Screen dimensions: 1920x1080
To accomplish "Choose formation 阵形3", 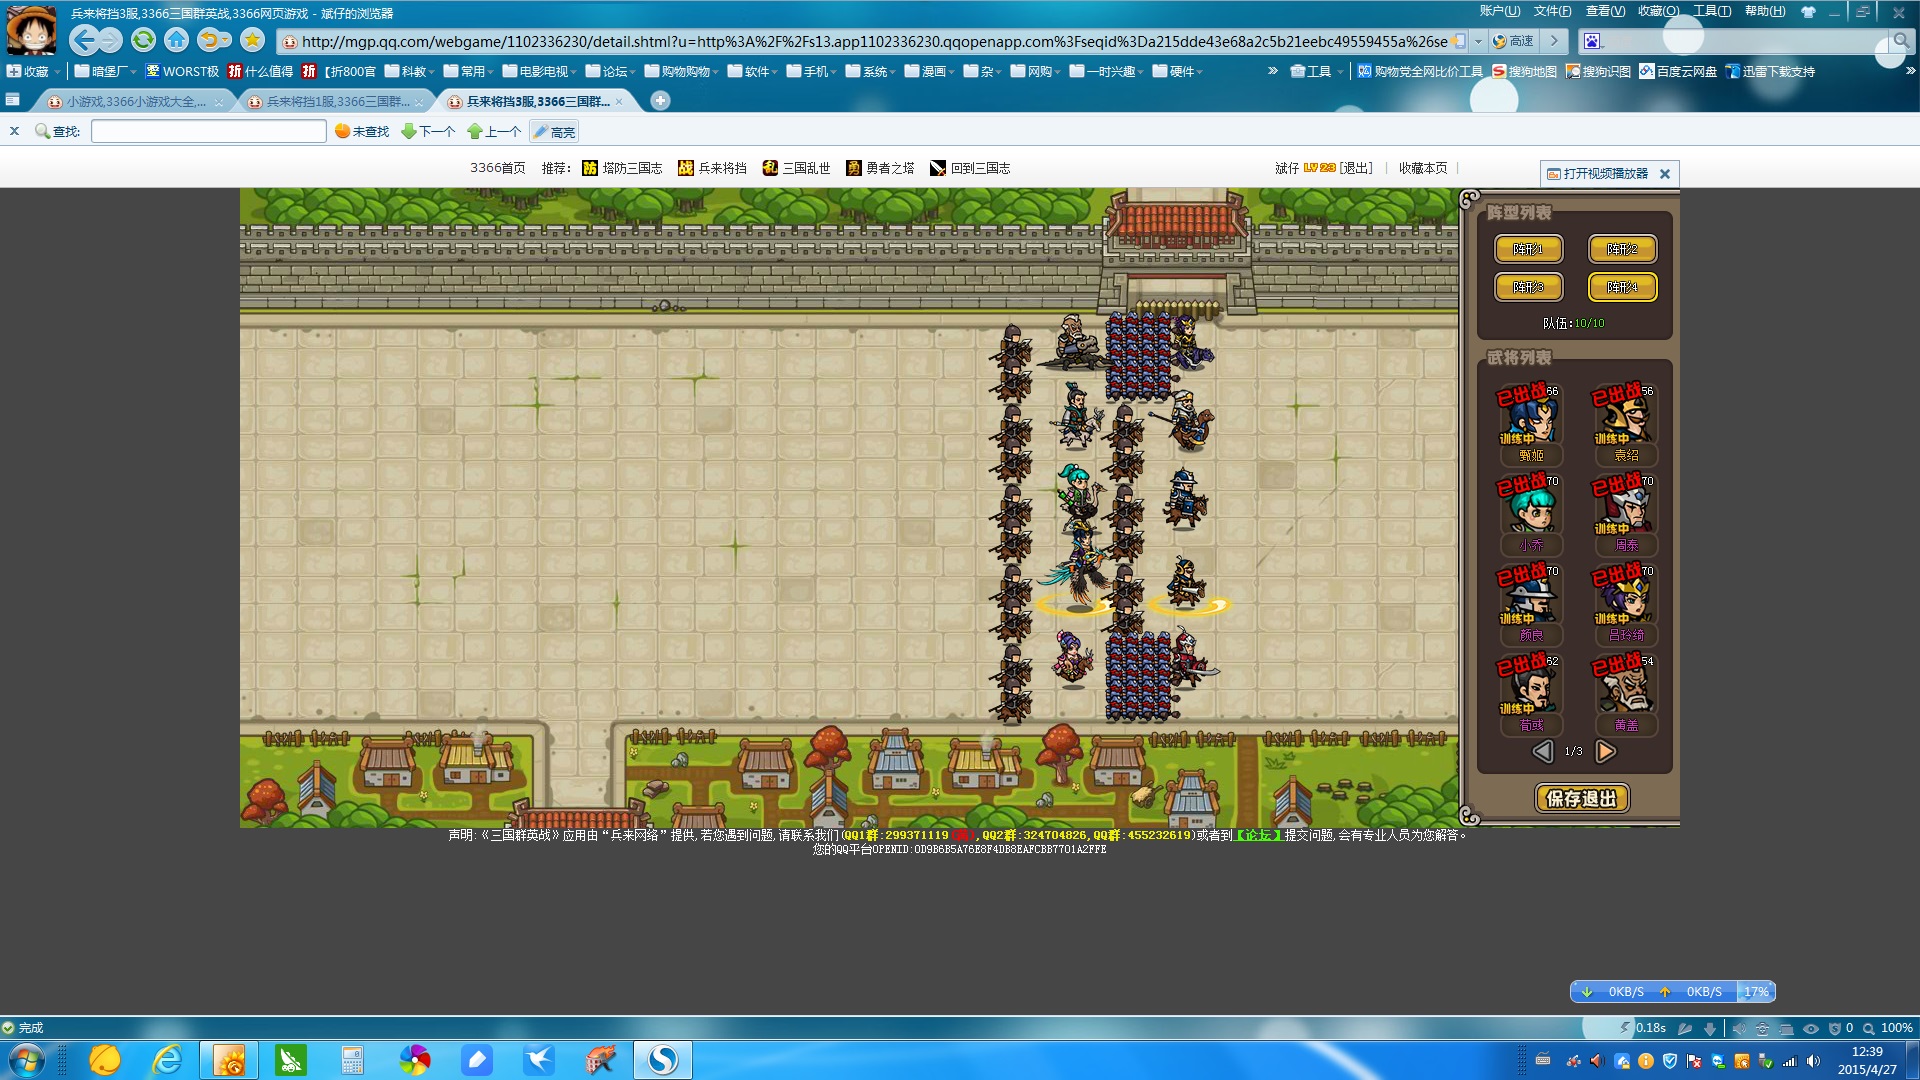I will pyautogui.click(x=1528, y=287).
